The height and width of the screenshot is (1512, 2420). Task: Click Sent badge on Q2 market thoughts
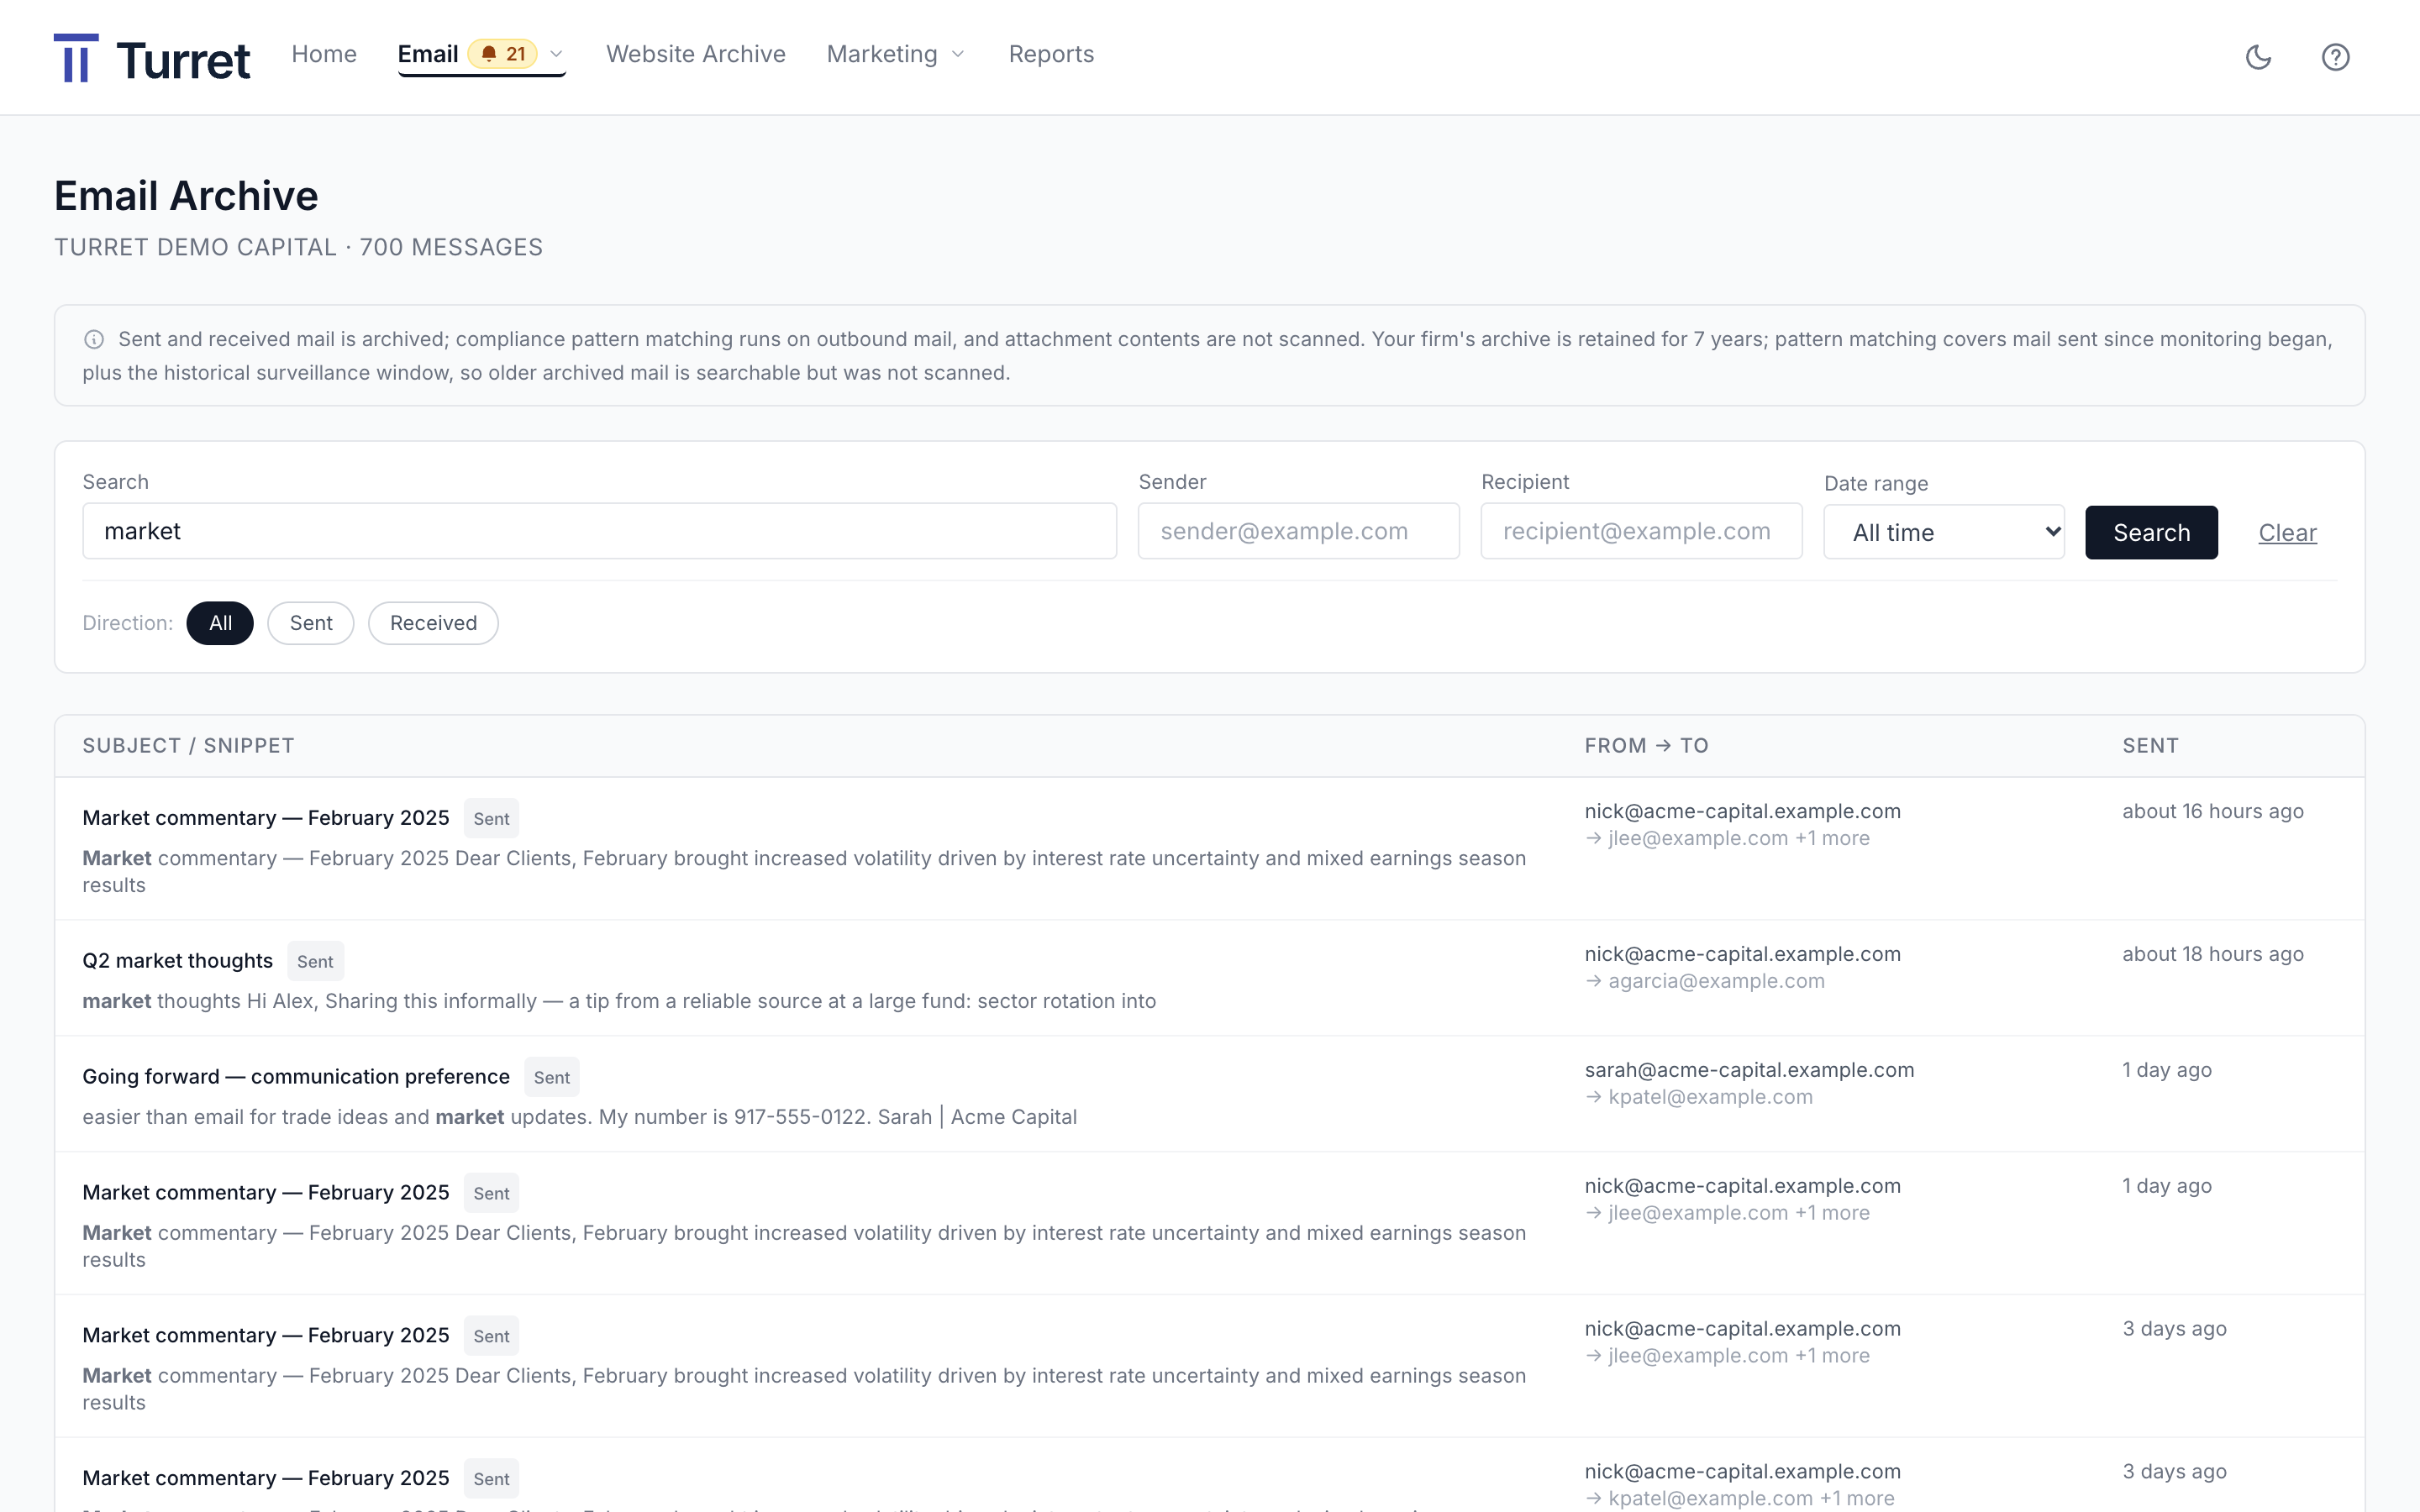[315, 961]
